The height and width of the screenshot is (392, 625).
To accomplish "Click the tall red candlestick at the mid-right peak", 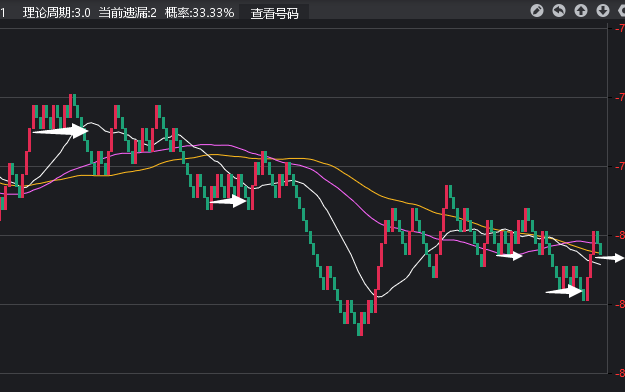I will [x=446, y=197].
